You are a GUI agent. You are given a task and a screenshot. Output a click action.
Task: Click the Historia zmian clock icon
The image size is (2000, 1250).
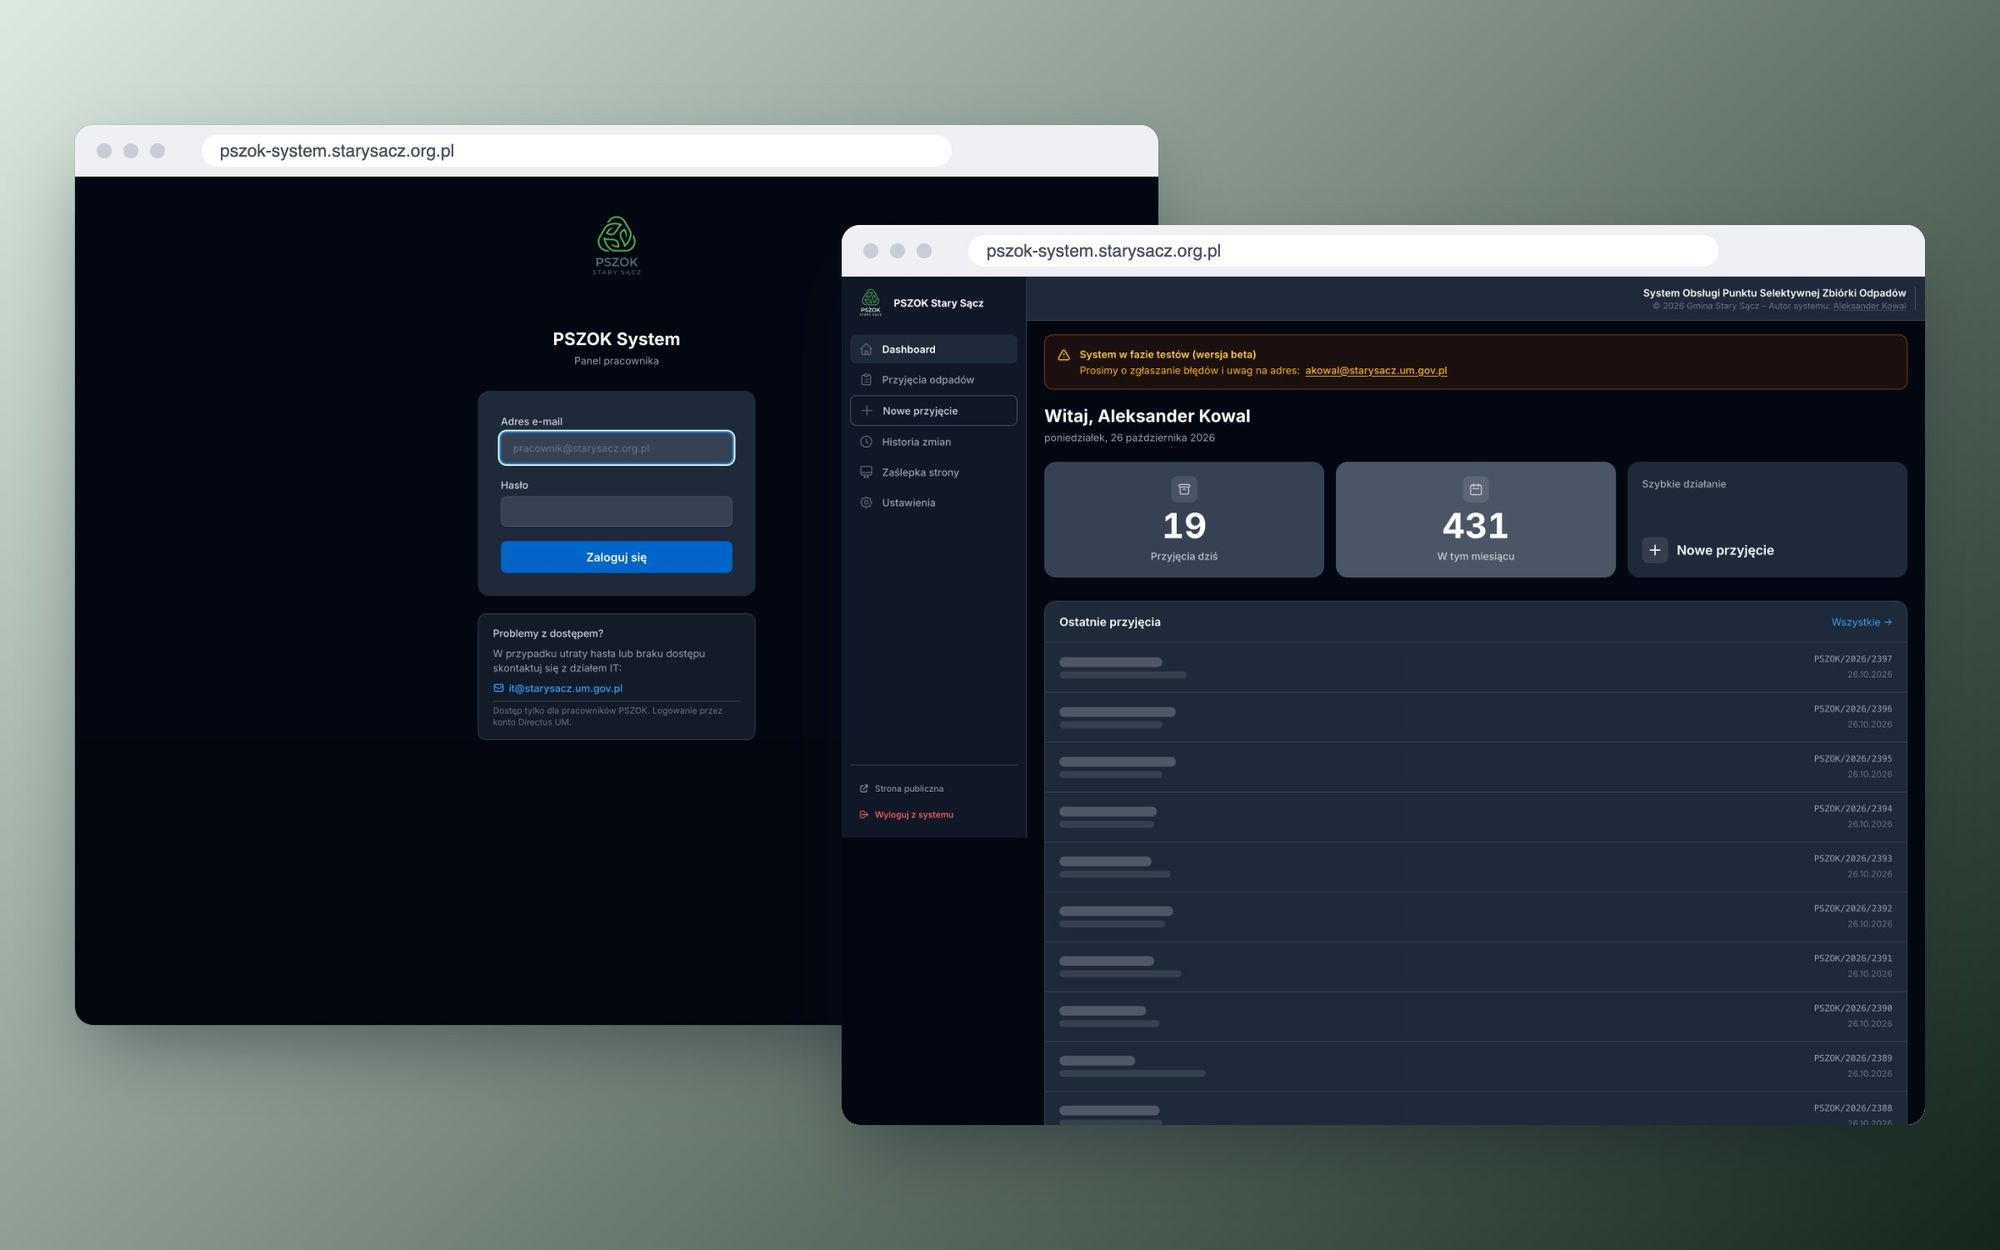point(866,442)
